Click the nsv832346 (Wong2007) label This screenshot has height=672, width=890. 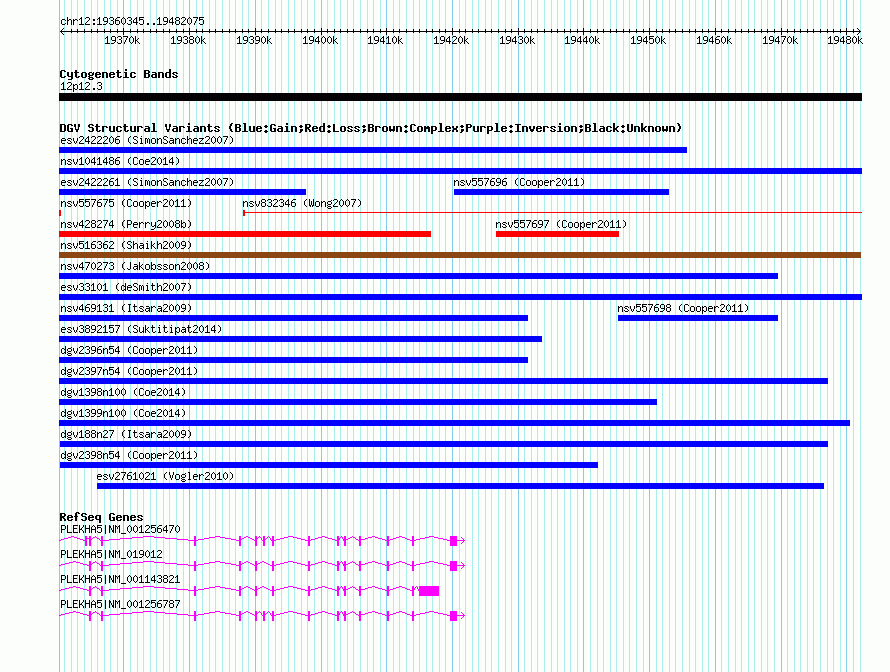pyautogui.click(x=302, y=203)
